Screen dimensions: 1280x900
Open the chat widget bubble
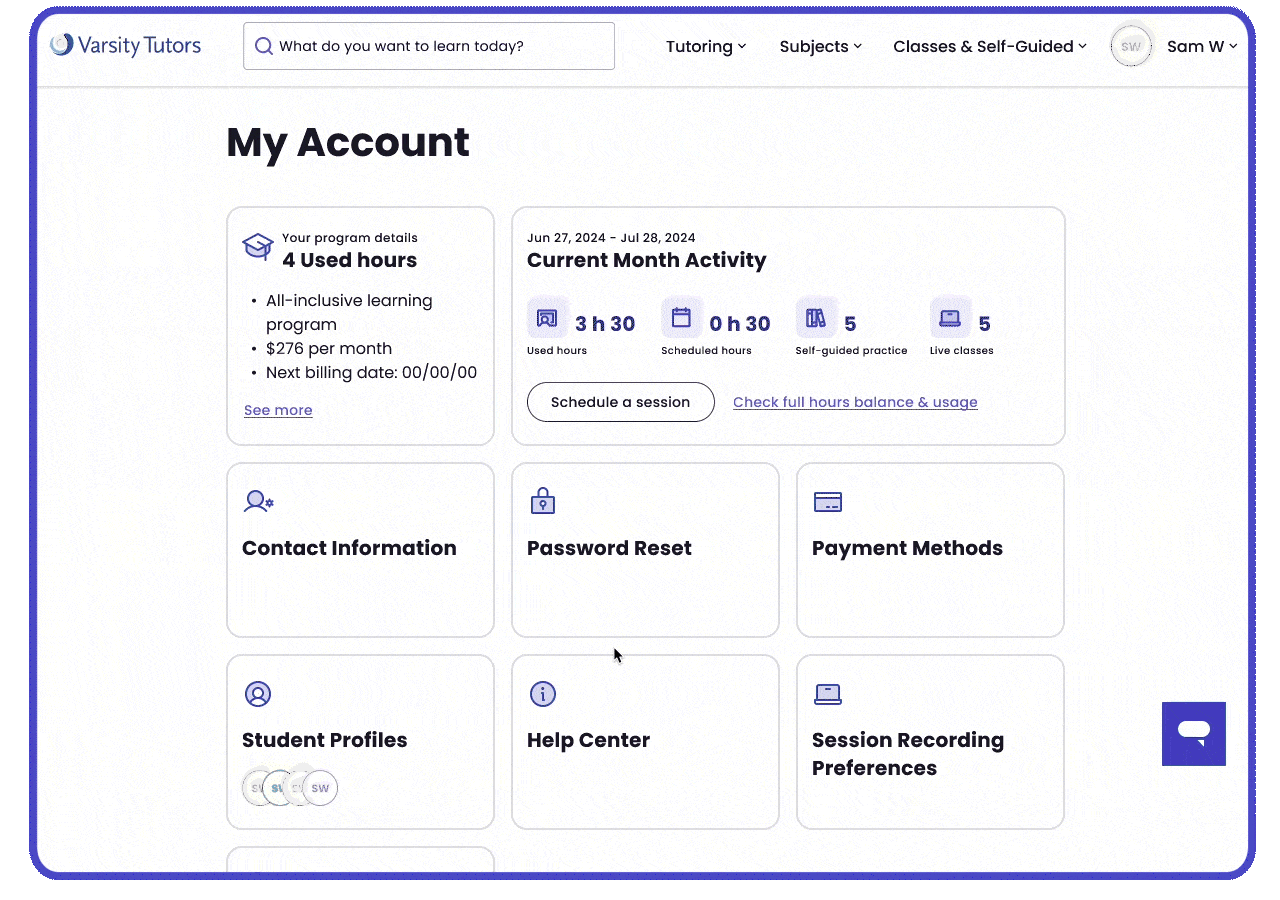(1193, 733)
